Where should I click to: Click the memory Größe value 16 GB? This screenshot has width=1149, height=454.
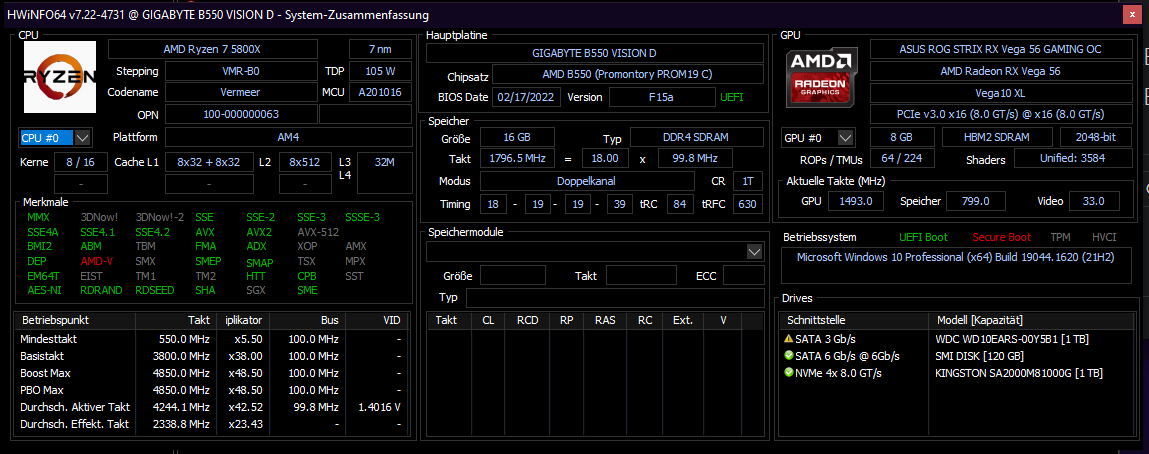point(517,137)
